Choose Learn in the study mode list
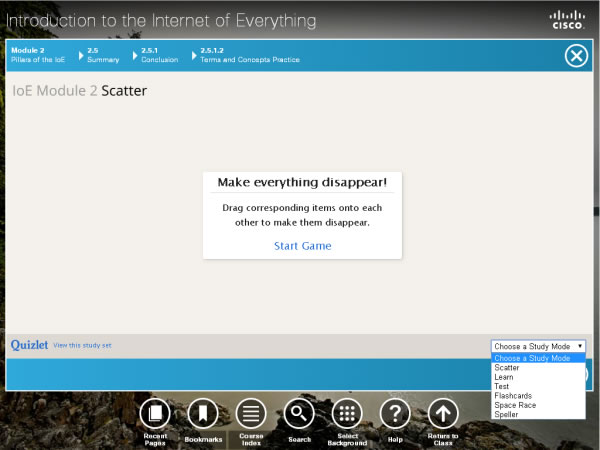Image resolution: width=600 pixels, height=450 pixels. tap(504, 377)
